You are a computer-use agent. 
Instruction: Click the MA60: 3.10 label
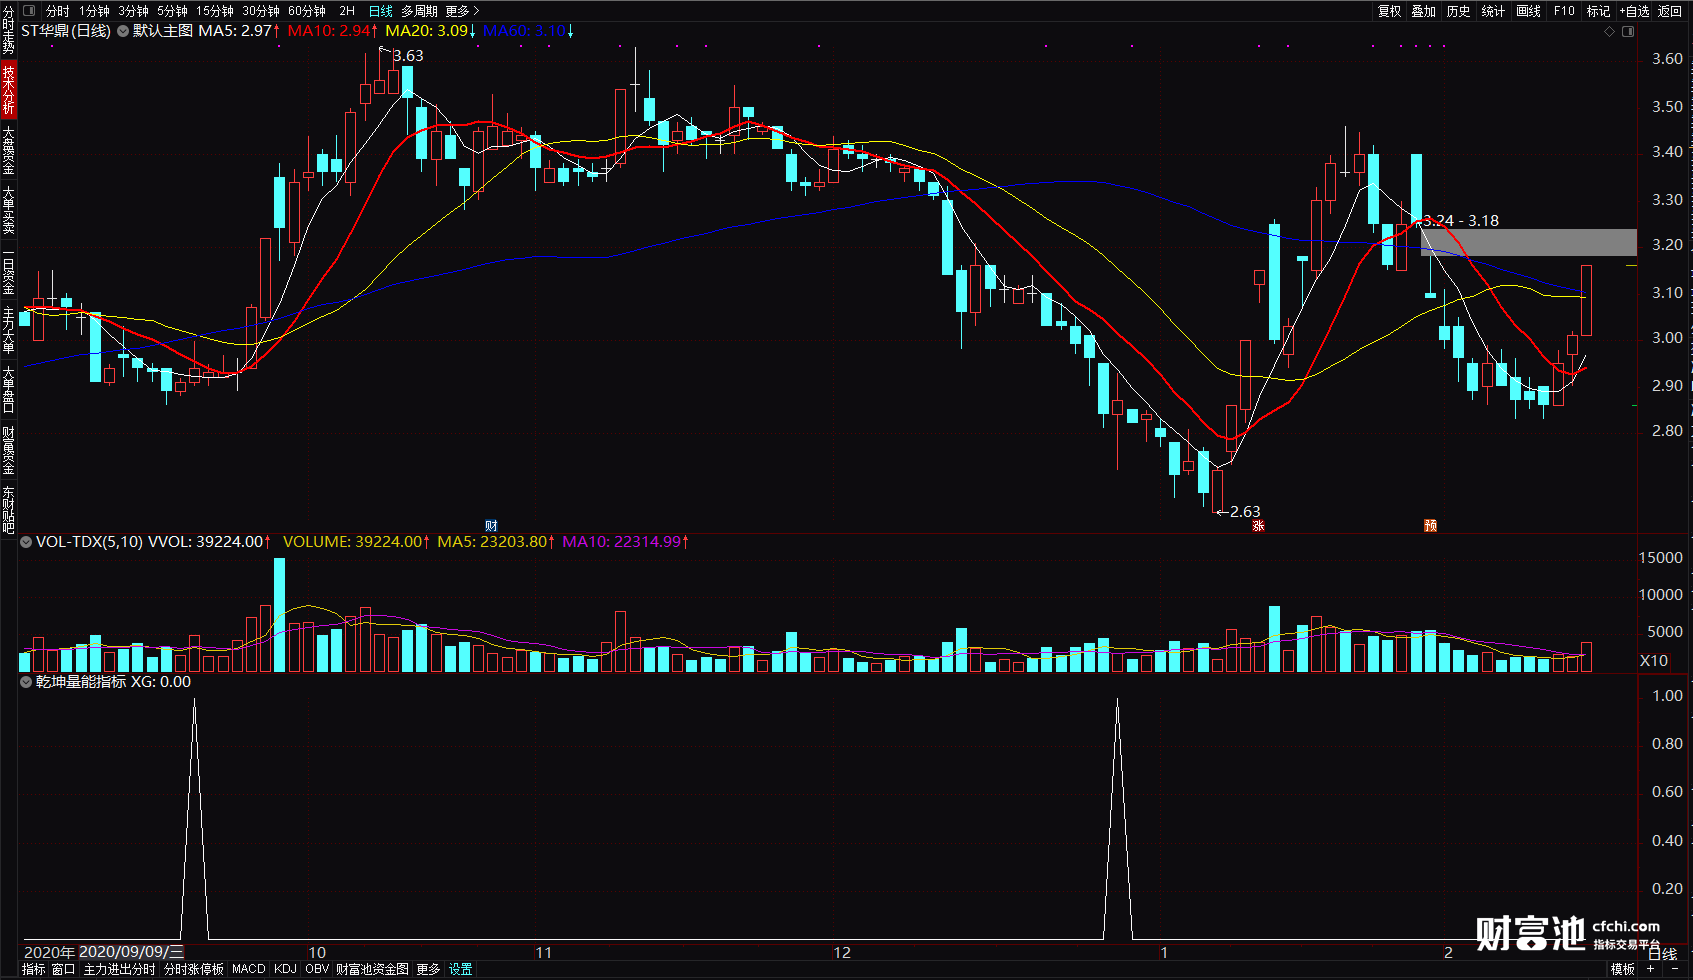[526, 31]
